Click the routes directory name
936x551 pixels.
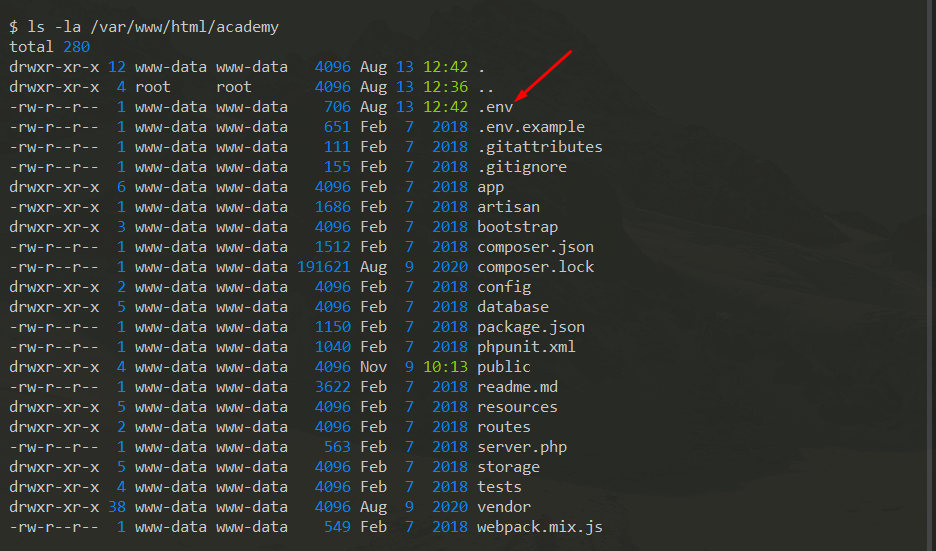click(x=504, y=427)
